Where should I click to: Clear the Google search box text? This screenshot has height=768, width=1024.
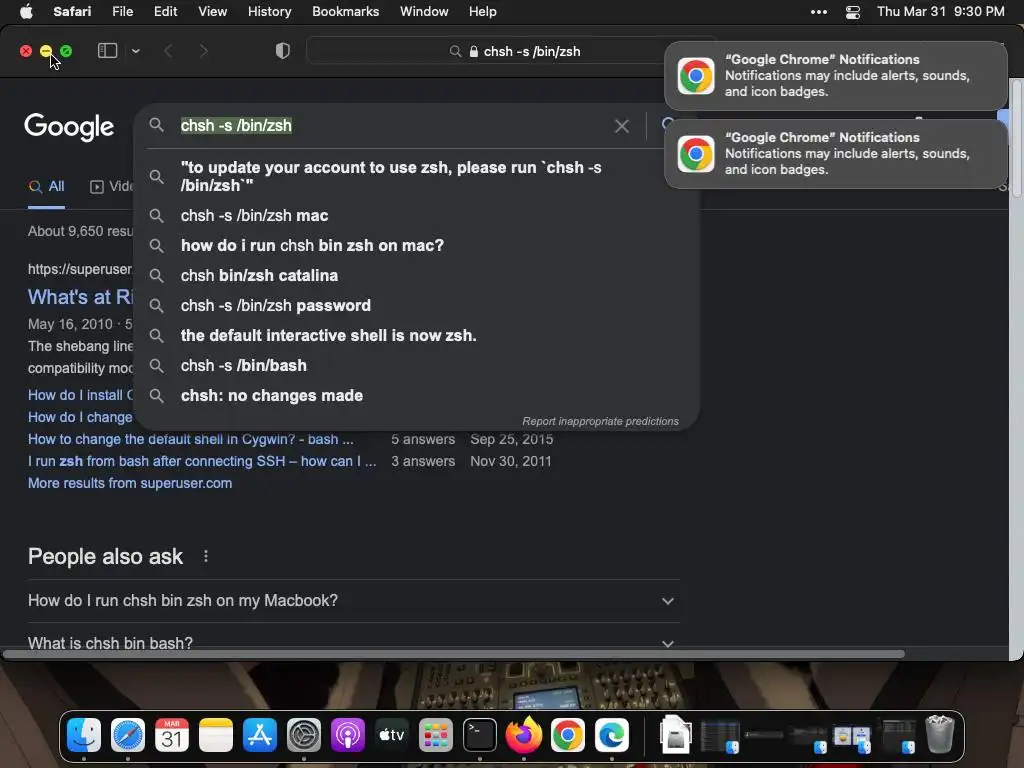[x=622, y=126]
